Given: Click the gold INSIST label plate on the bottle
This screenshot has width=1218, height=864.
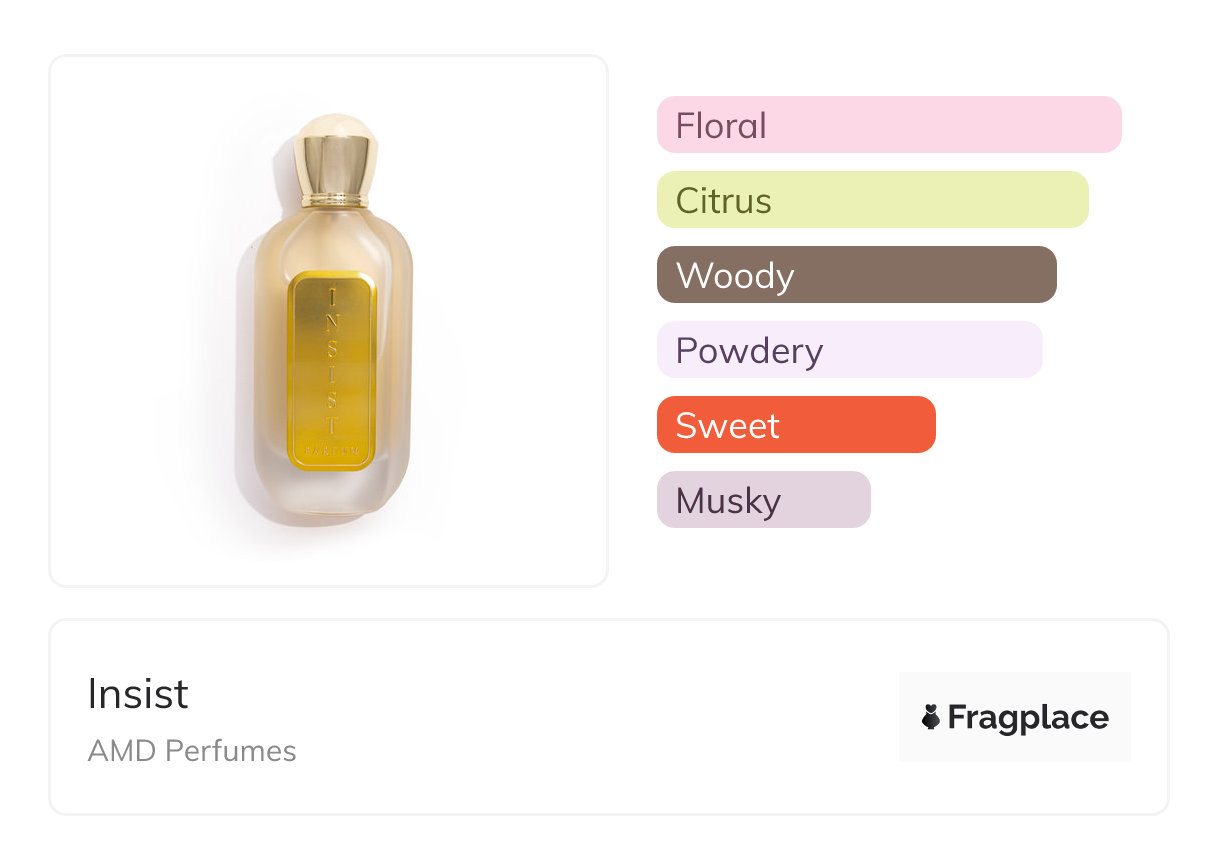Looking at the screenshot, I should (x=333, y=370).
